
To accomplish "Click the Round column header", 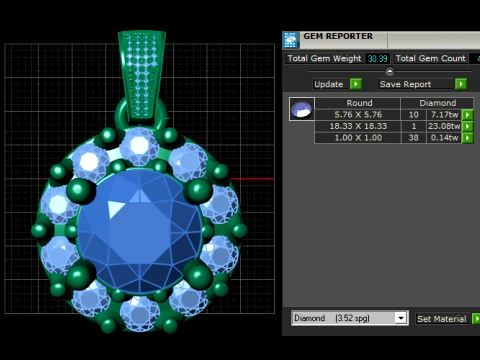I will click(x=358, y=103).
